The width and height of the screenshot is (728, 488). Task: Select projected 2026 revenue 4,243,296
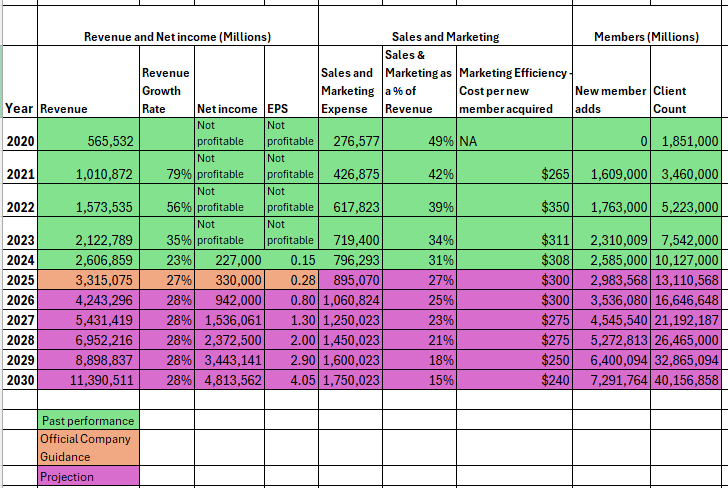tap(88, 300)
